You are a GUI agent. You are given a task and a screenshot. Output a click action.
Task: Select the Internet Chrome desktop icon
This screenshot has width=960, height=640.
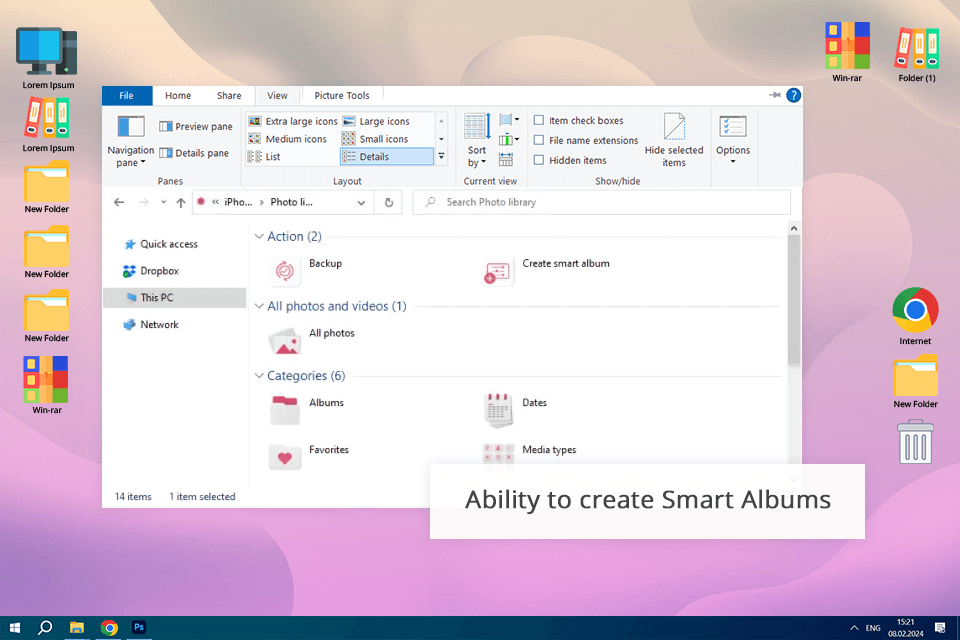click(x=915, y=317)
